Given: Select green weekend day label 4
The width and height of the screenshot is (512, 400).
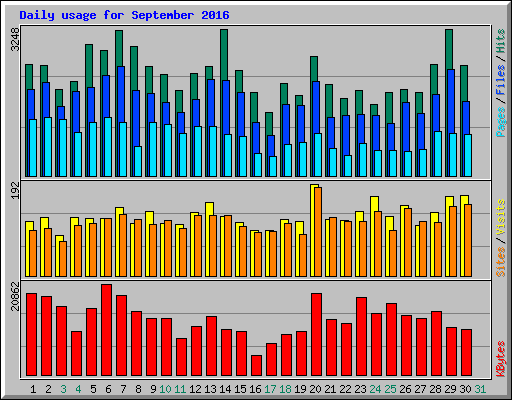Looking at the screenshot, I should [78, 389].
